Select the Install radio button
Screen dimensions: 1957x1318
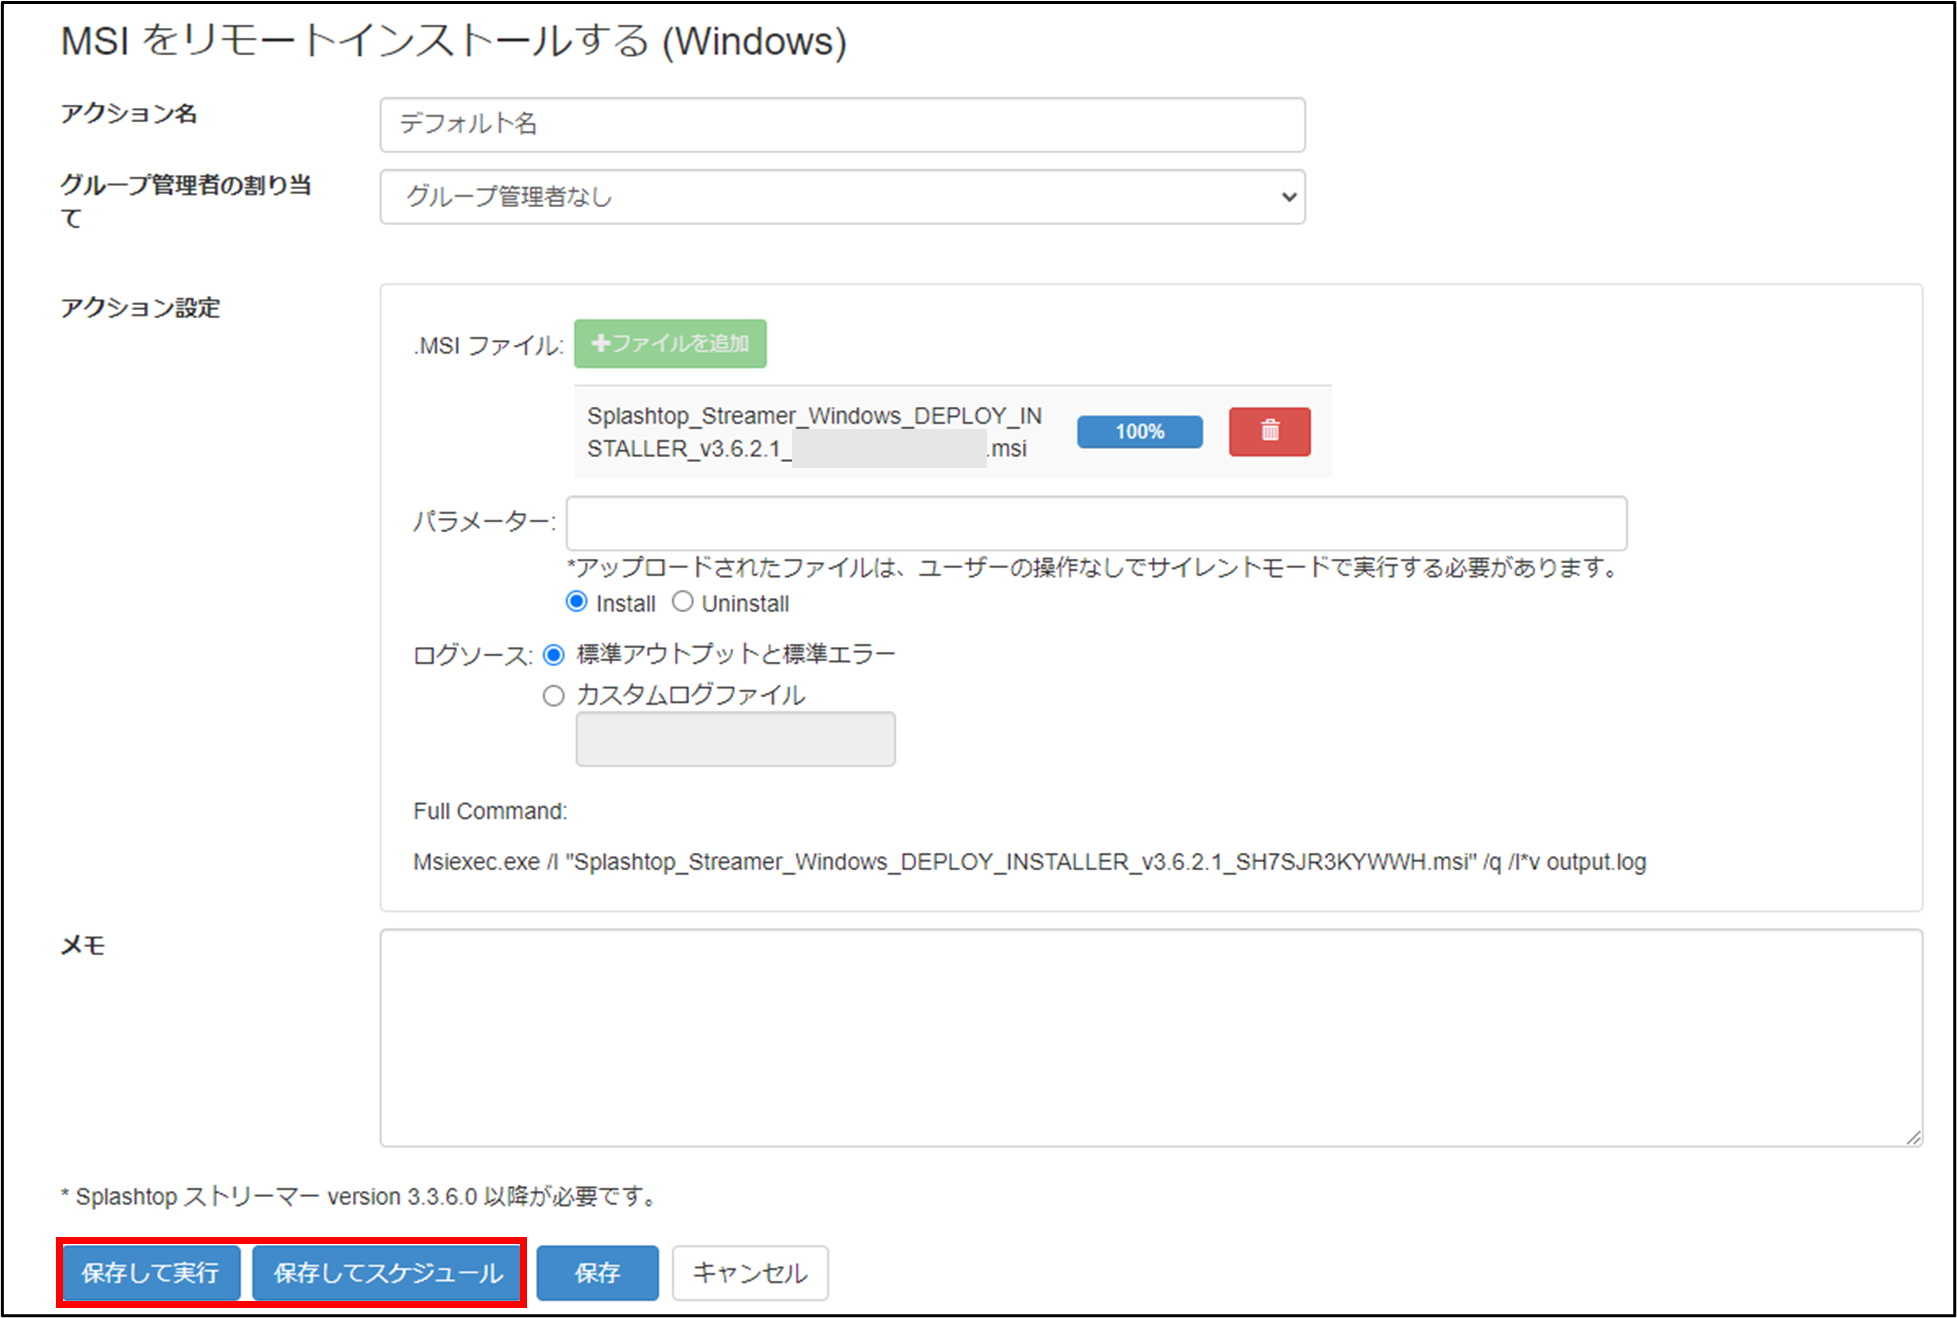[576, 602]
